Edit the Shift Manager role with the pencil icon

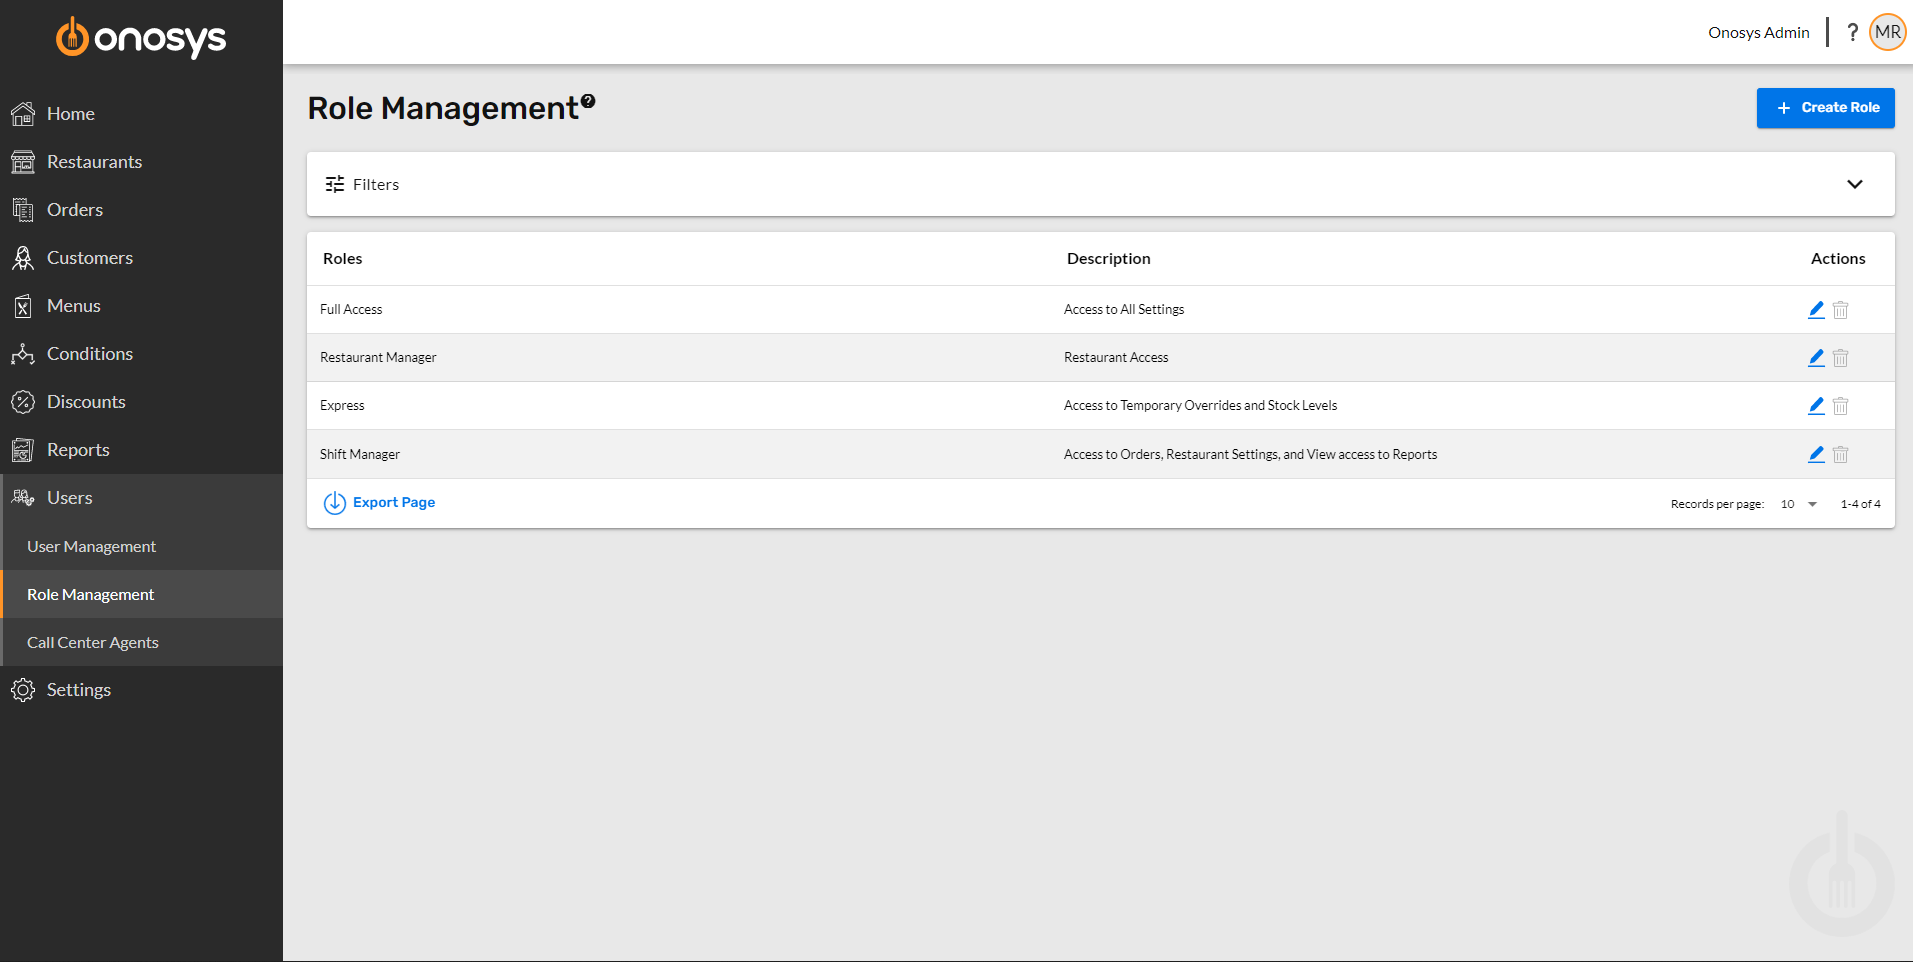tap(1815, 454)
